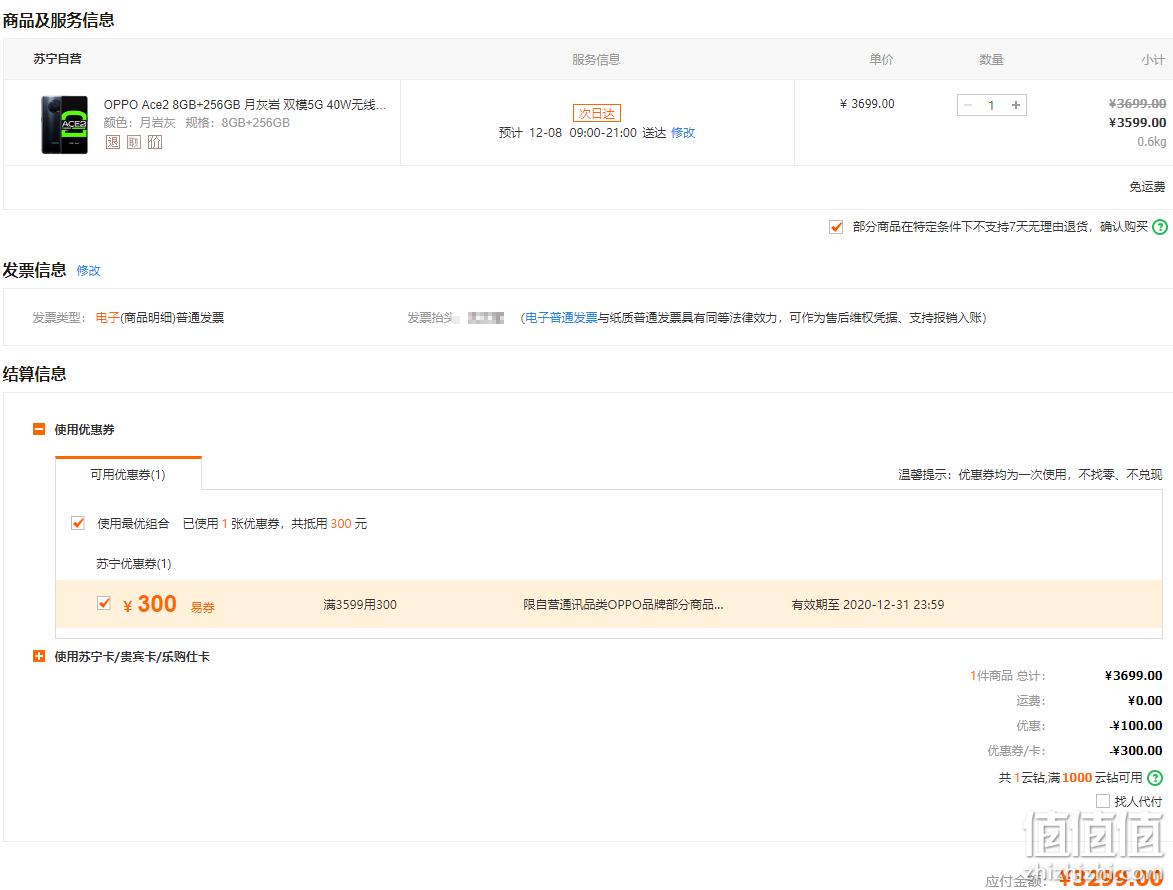
Task: Expand the 使用苏宁卡/贵宾卡/乐购仕卡 section
Action: pyautogui.click(x=39, y=657)
